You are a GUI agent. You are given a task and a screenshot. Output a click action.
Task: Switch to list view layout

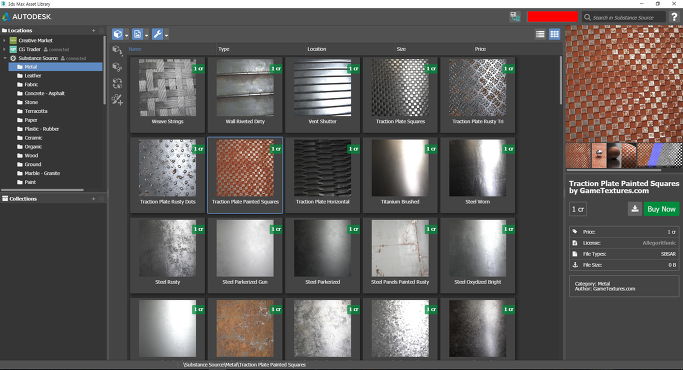pyautogui.click(x=540, y=34)
